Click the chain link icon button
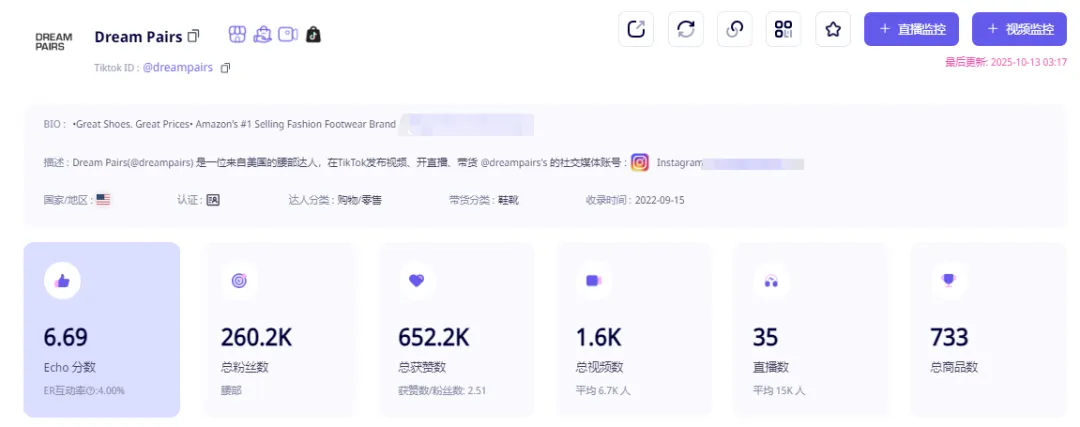This screenshot has width=1080, height=427. click(x=734, y=29)
